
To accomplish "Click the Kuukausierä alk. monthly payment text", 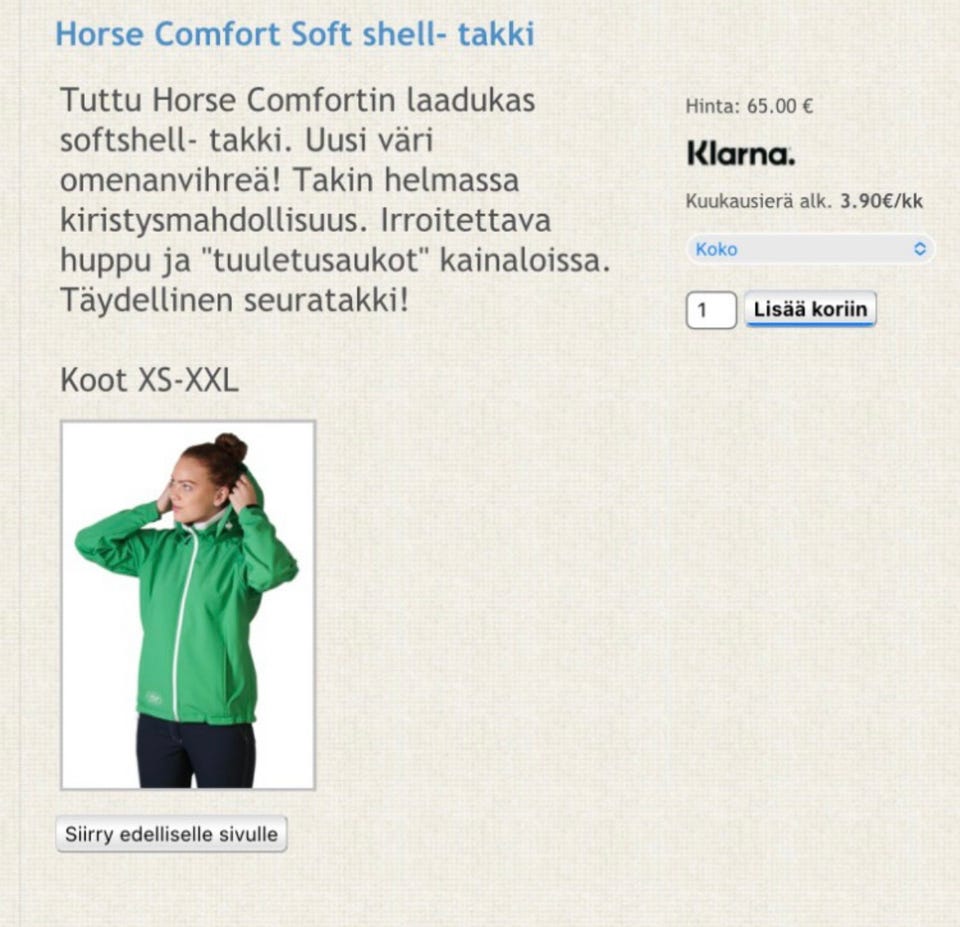I will (759, 201).
